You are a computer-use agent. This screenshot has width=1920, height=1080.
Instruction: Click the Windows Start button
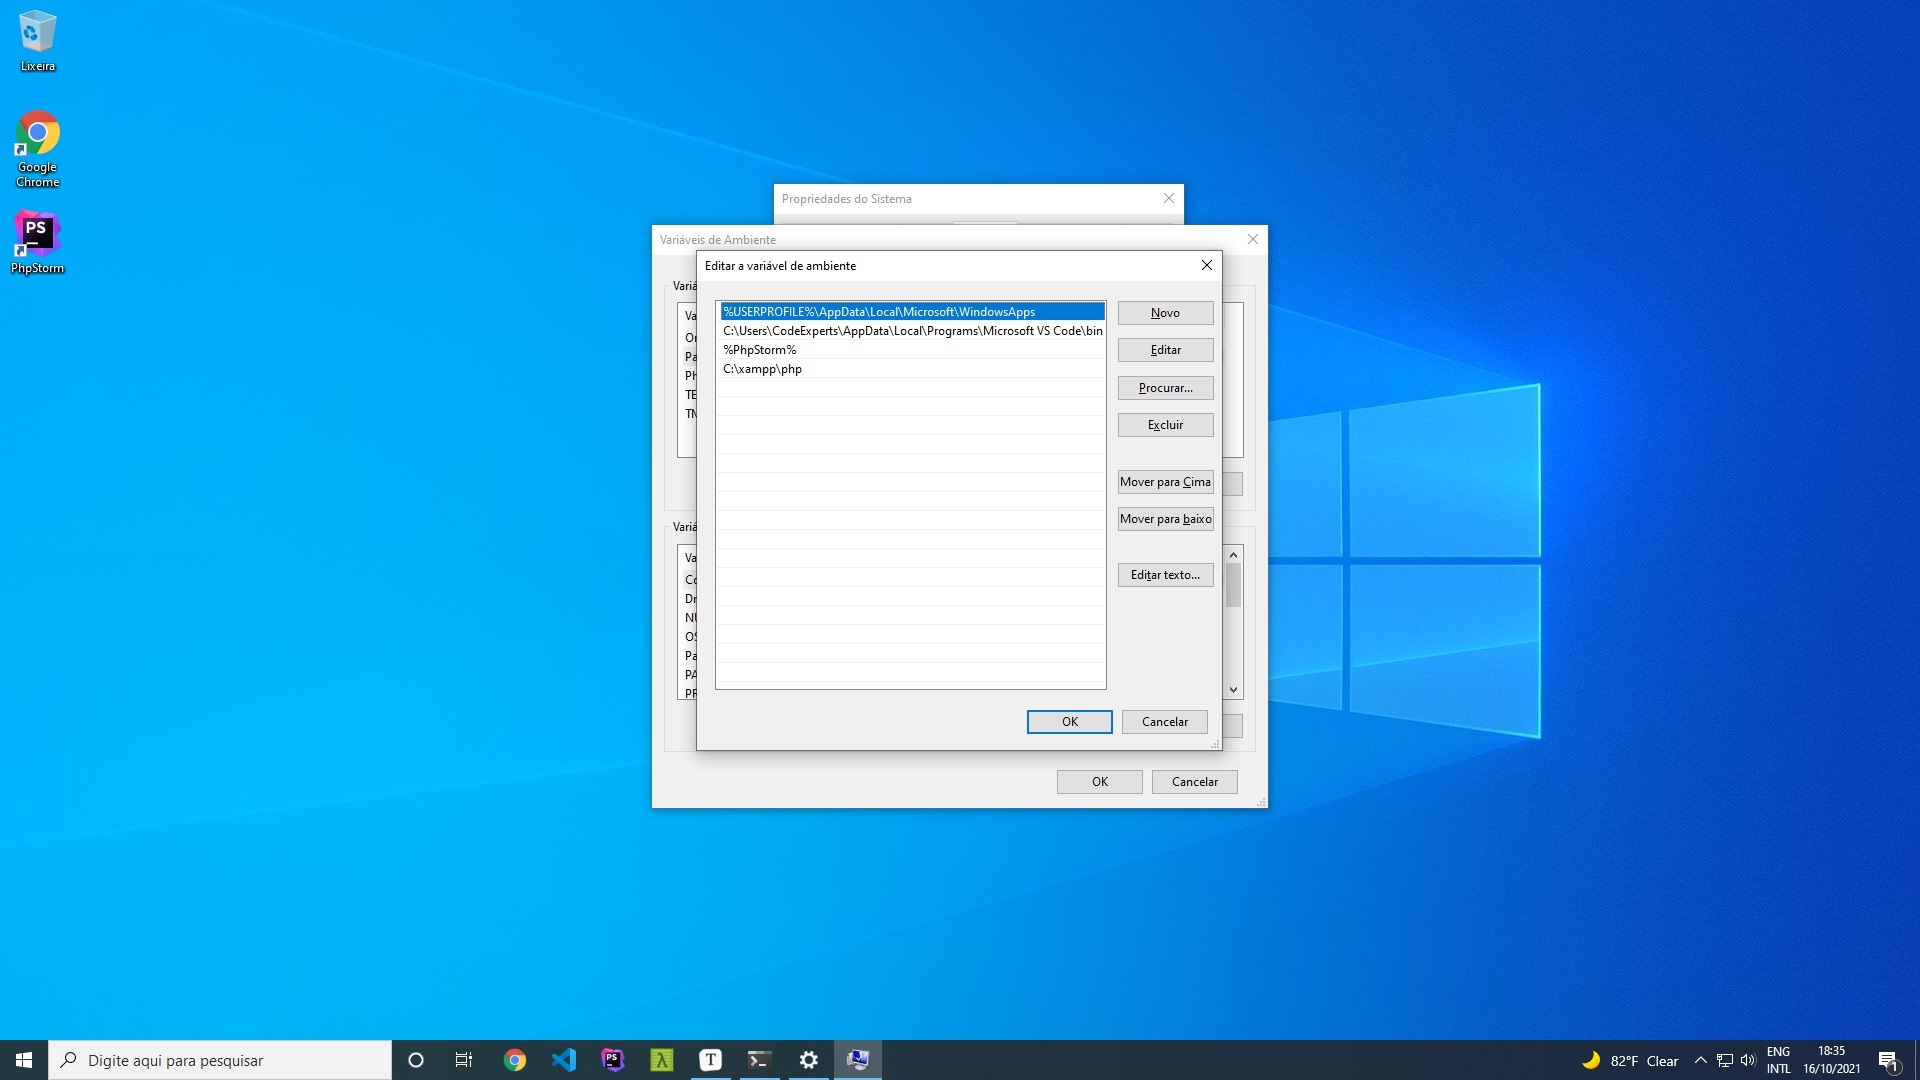pos(24,1060)
